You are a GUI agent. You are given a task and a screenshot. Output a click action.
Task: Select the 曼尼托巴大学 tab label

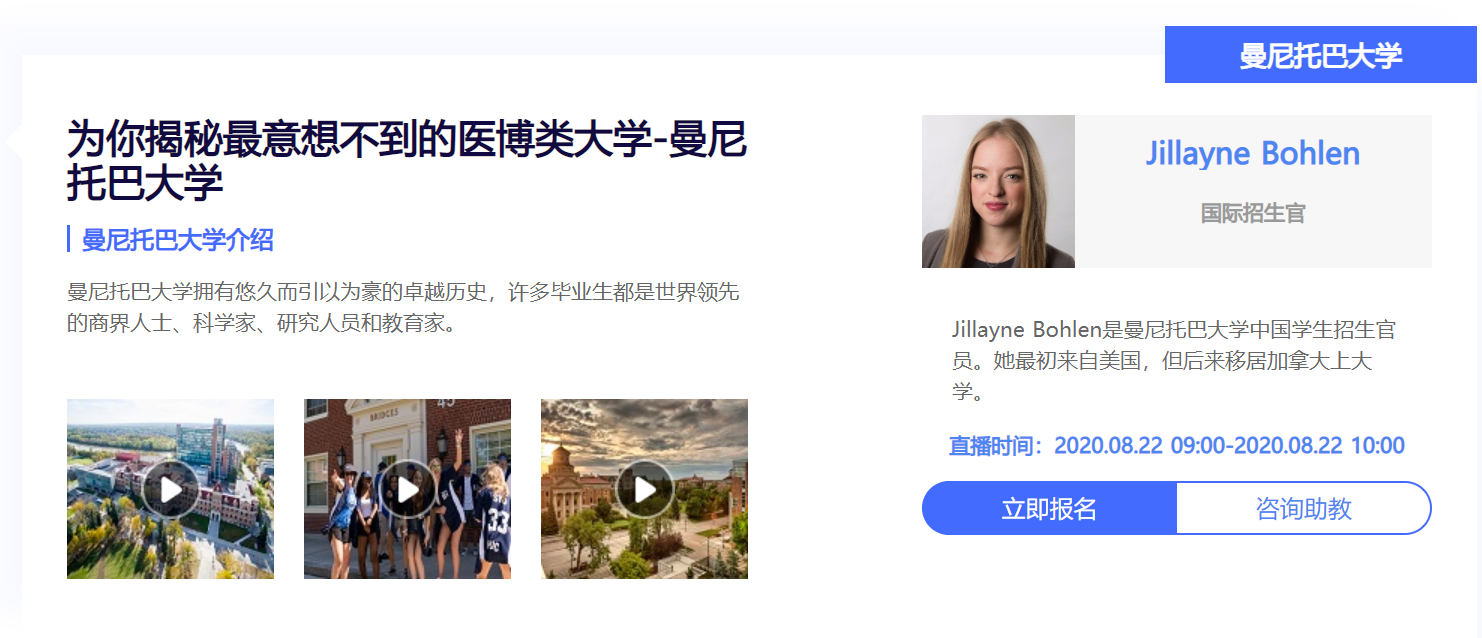point(1321,55)
